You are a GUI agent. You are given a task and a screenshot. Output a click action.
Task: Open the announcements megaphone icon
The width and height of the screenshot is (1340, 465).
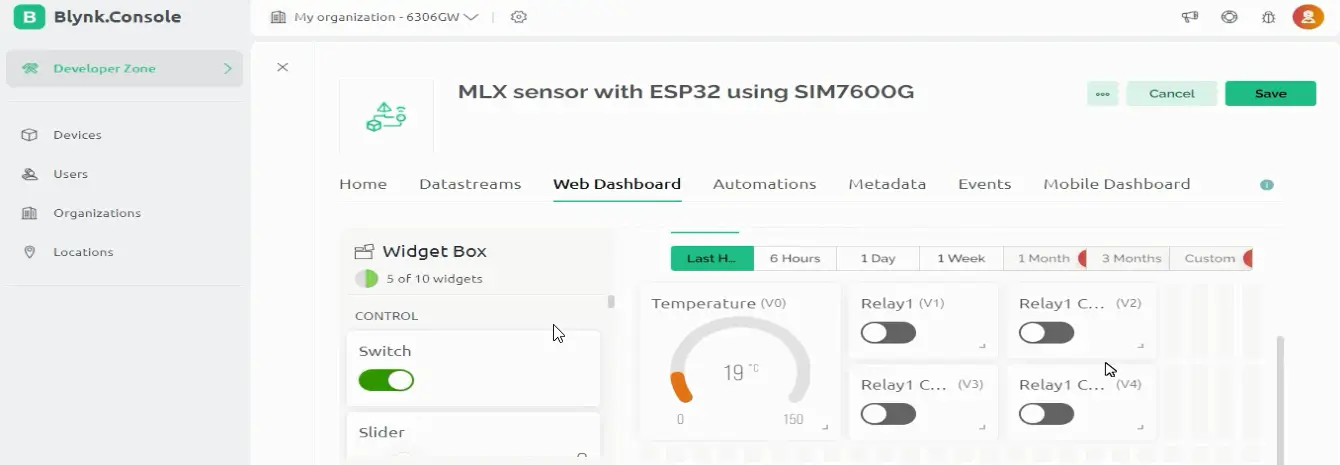click(1190, 17)
